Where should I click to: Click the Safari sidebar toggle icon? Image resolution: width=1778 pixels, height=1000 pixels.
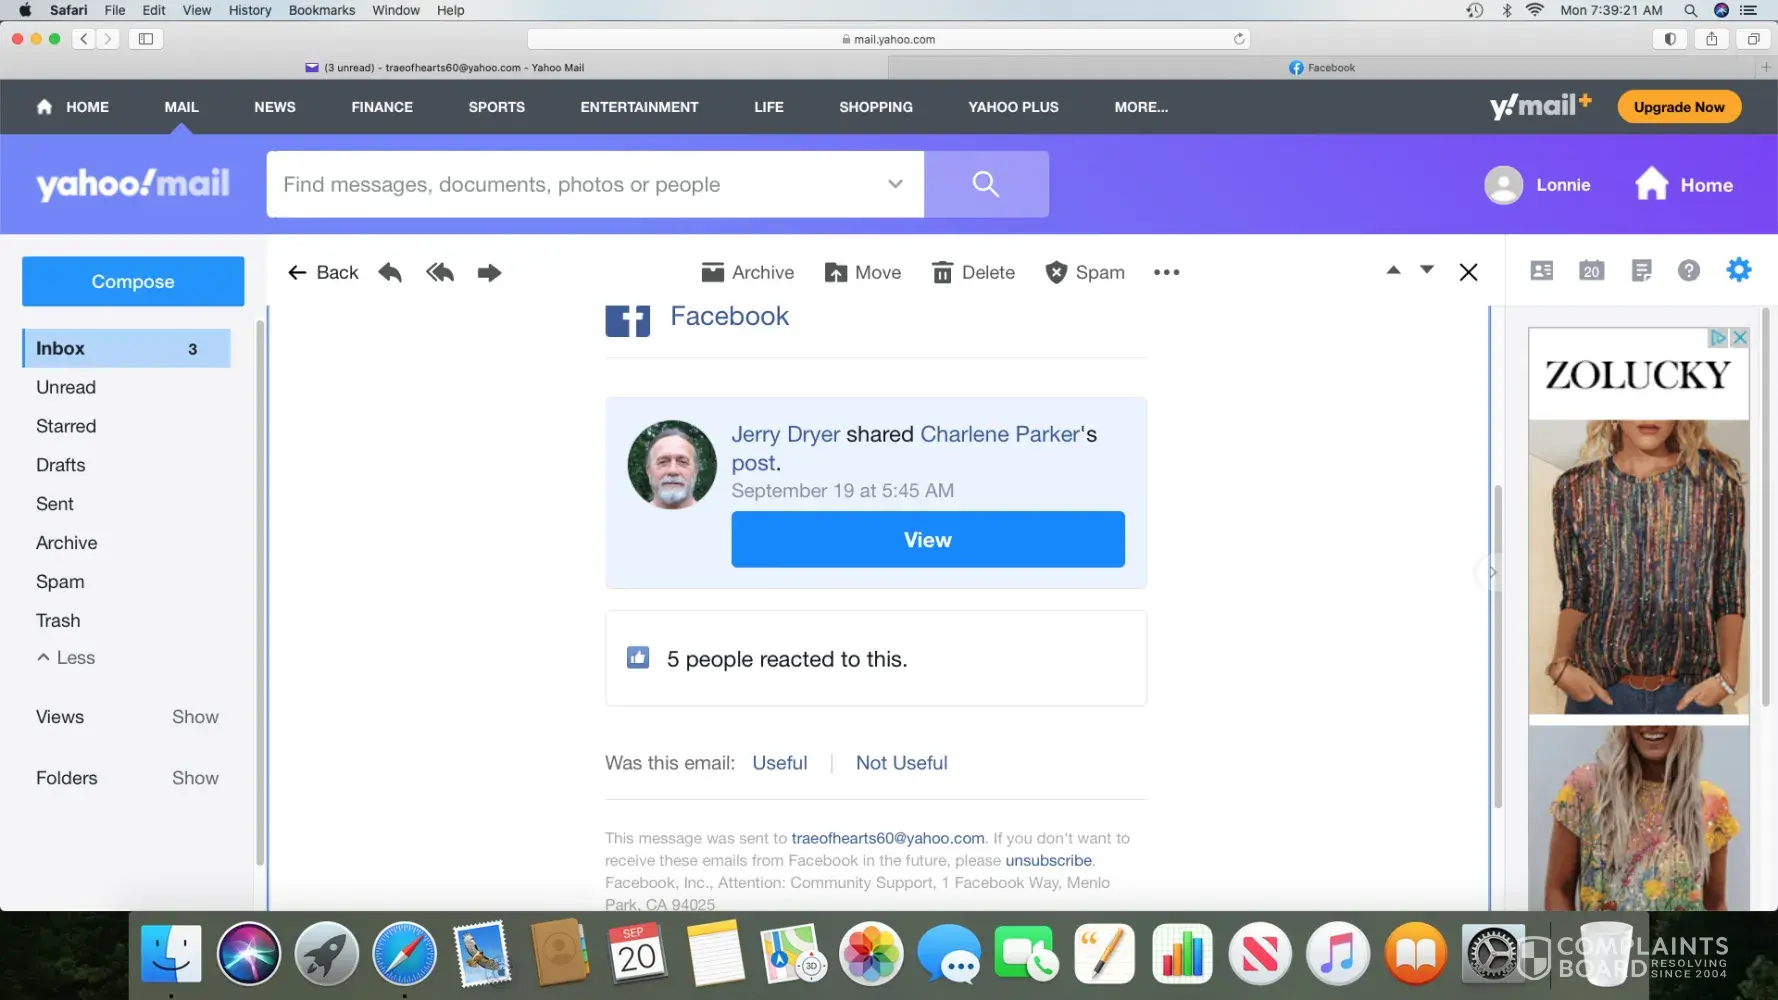146,39
